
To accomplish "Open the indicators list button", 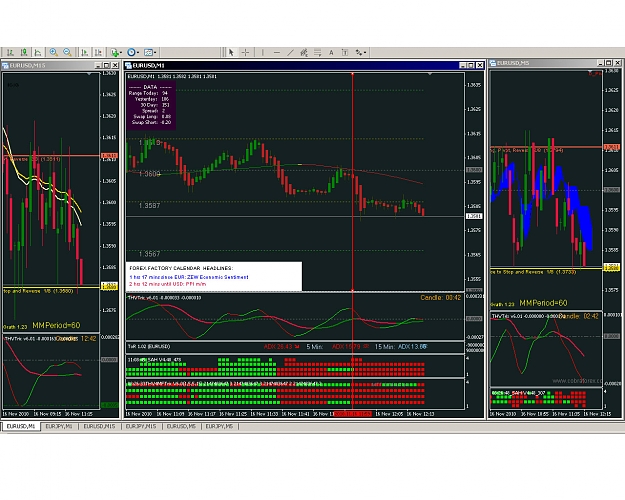I will point(114,52).
